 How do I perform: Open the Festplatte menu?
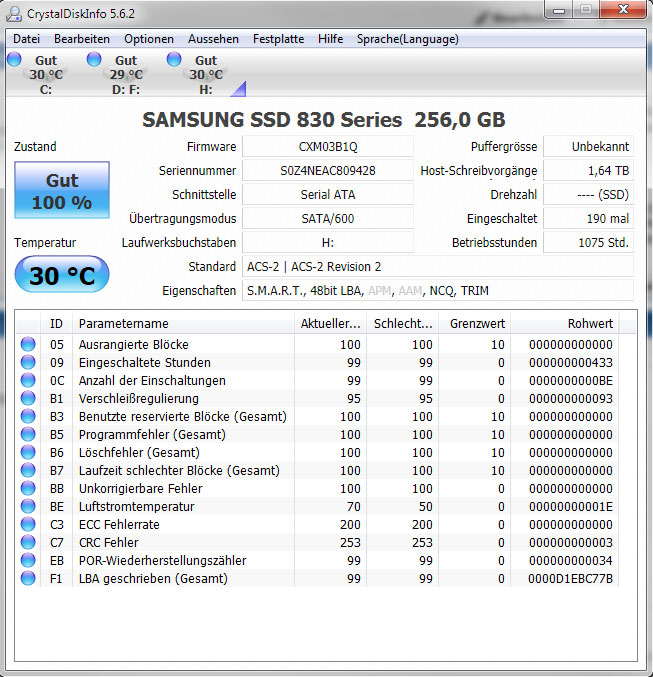coord(278,39)
